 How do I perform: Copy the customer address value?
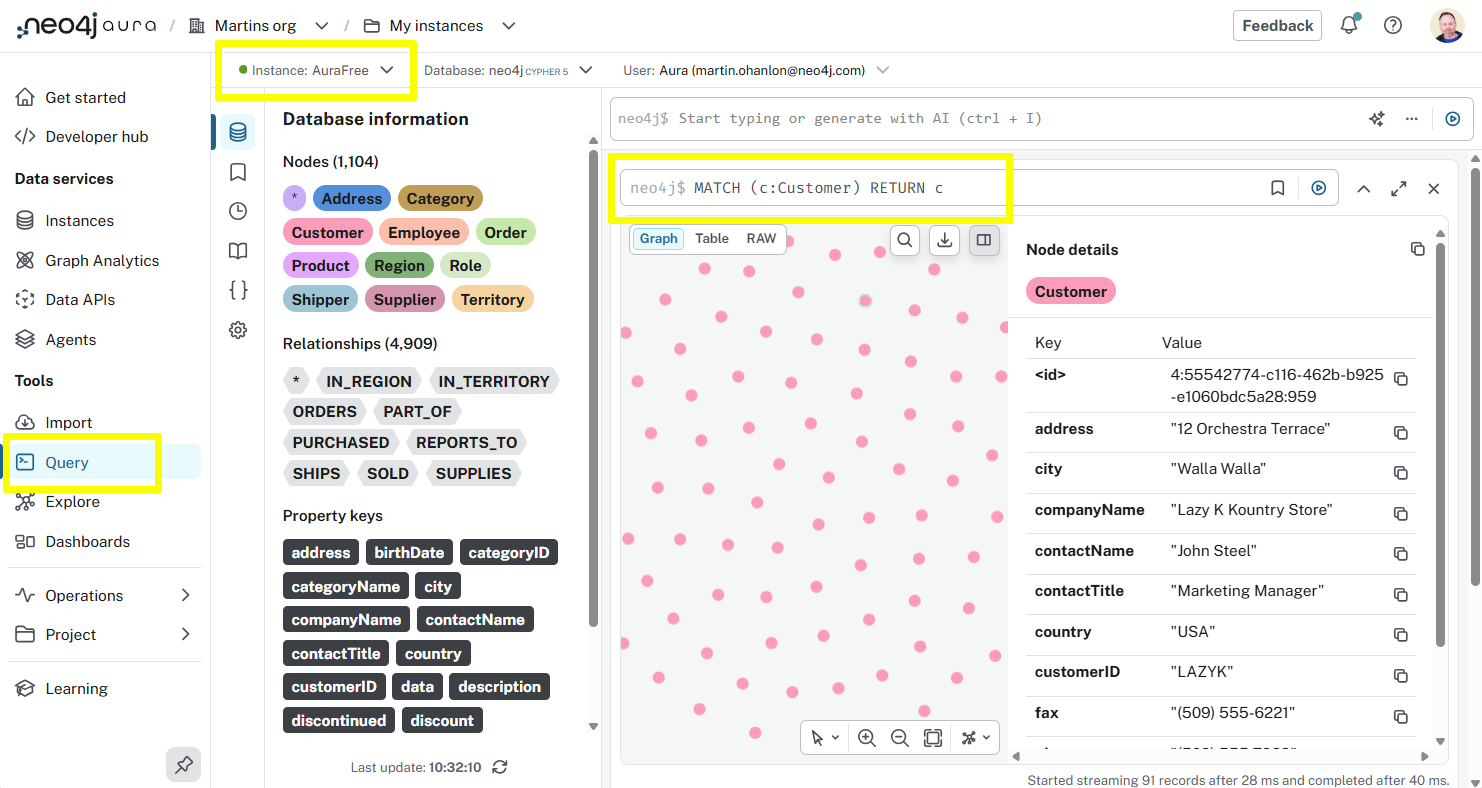click(1401, 432)
